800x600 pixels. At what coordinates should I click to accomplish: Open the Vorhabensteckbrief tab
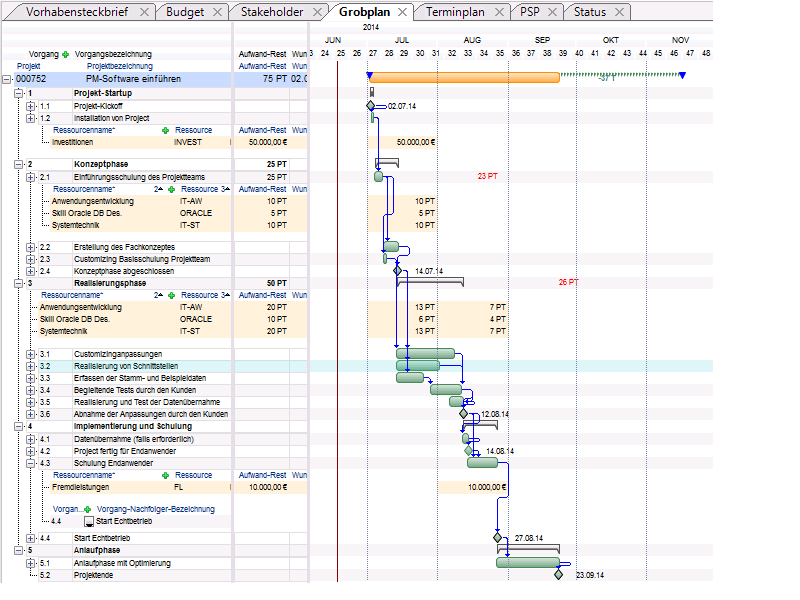coord(77,12)
